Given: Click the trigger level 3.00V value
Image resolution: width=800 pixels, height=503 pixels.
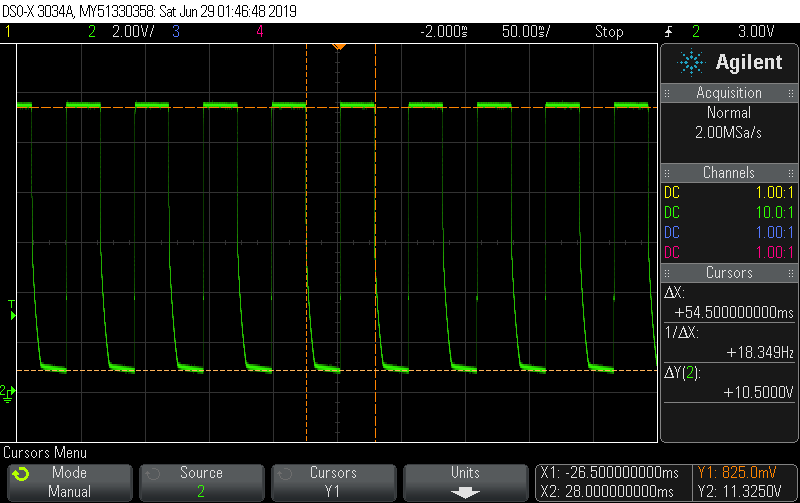Looking at the screenshot, I should (x=756, y=32).
